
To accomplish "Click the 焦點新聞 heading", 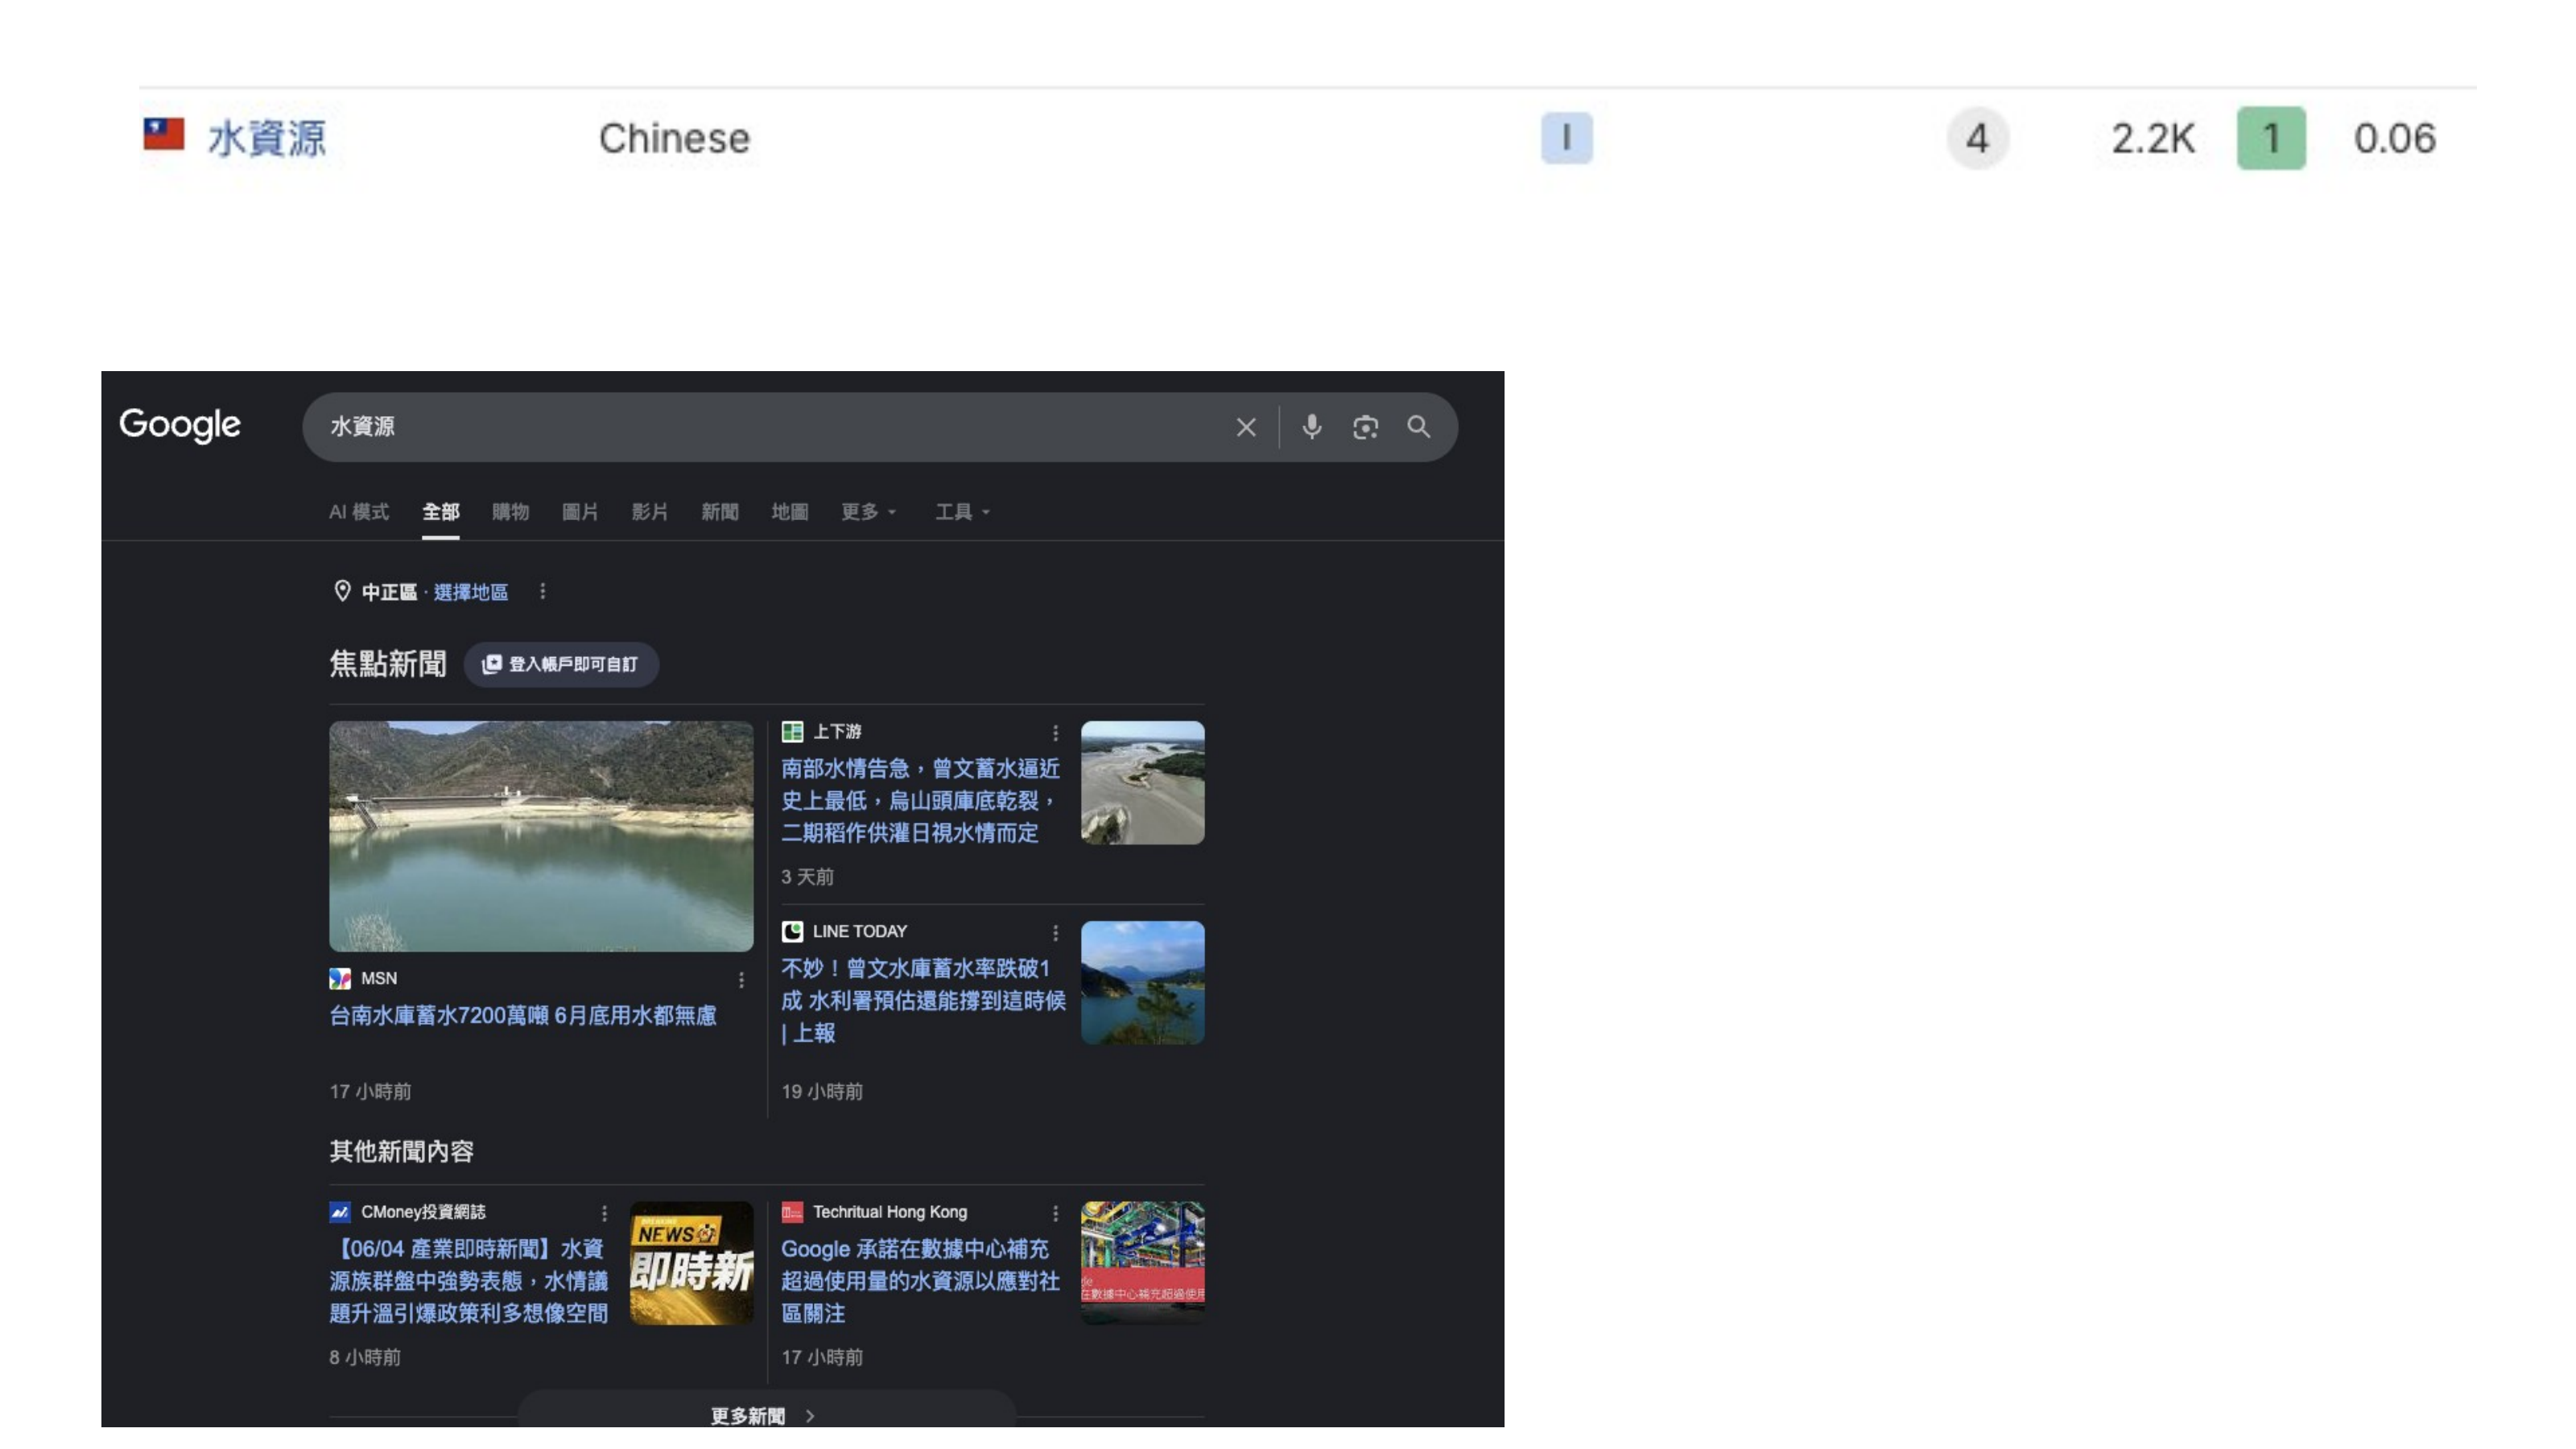I will (388, 663).
